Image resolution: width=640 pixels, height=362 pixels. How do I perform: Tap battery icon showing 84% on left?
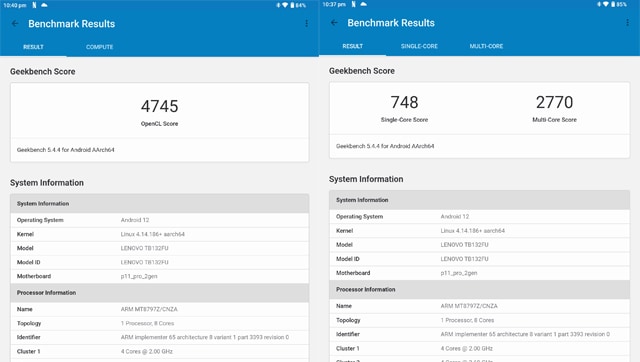(292, 5)
